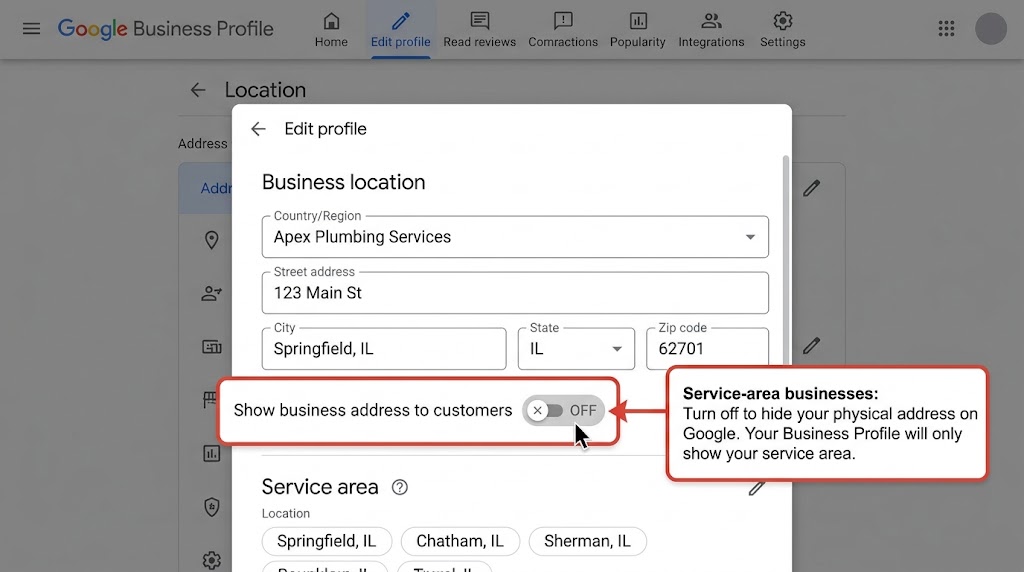Open the account avatar menu
This screenshot has width=1024, height=572.
coord(991,29)
